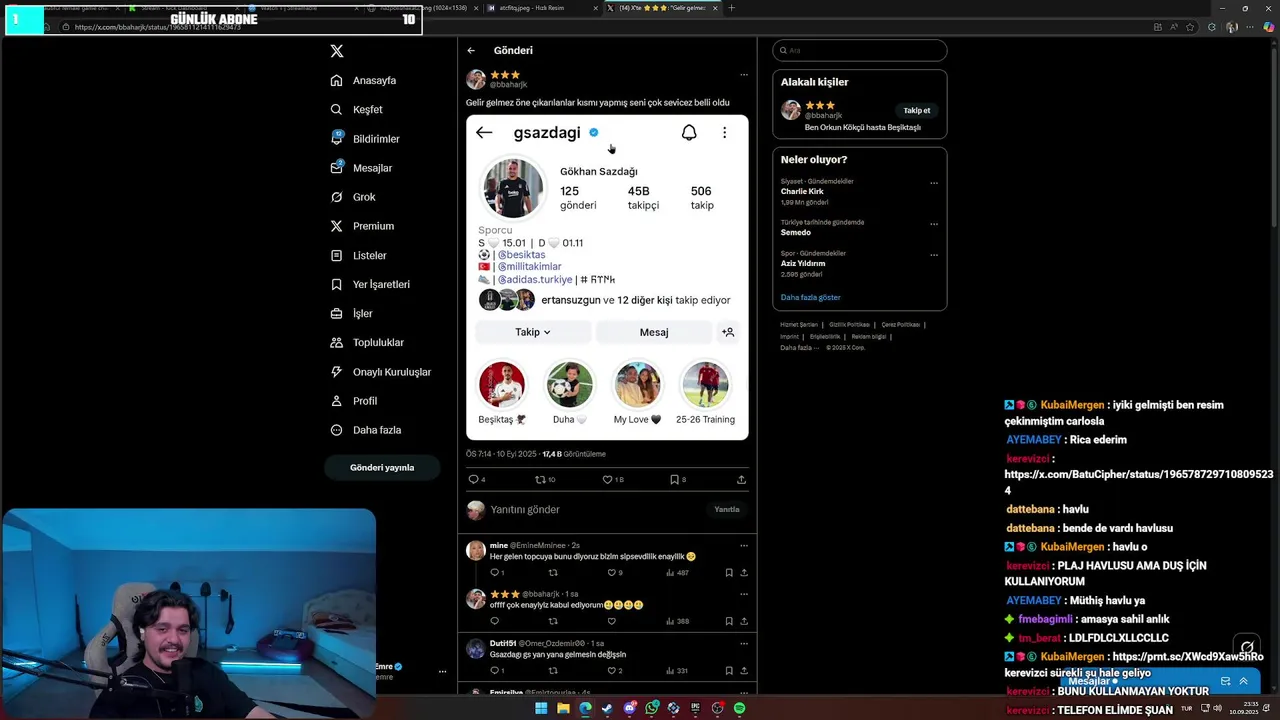This screenshot has width=1280, height=720.
Task: Open Grok from the sidebar
Action: pyautogui.click(x=353, y=197)
